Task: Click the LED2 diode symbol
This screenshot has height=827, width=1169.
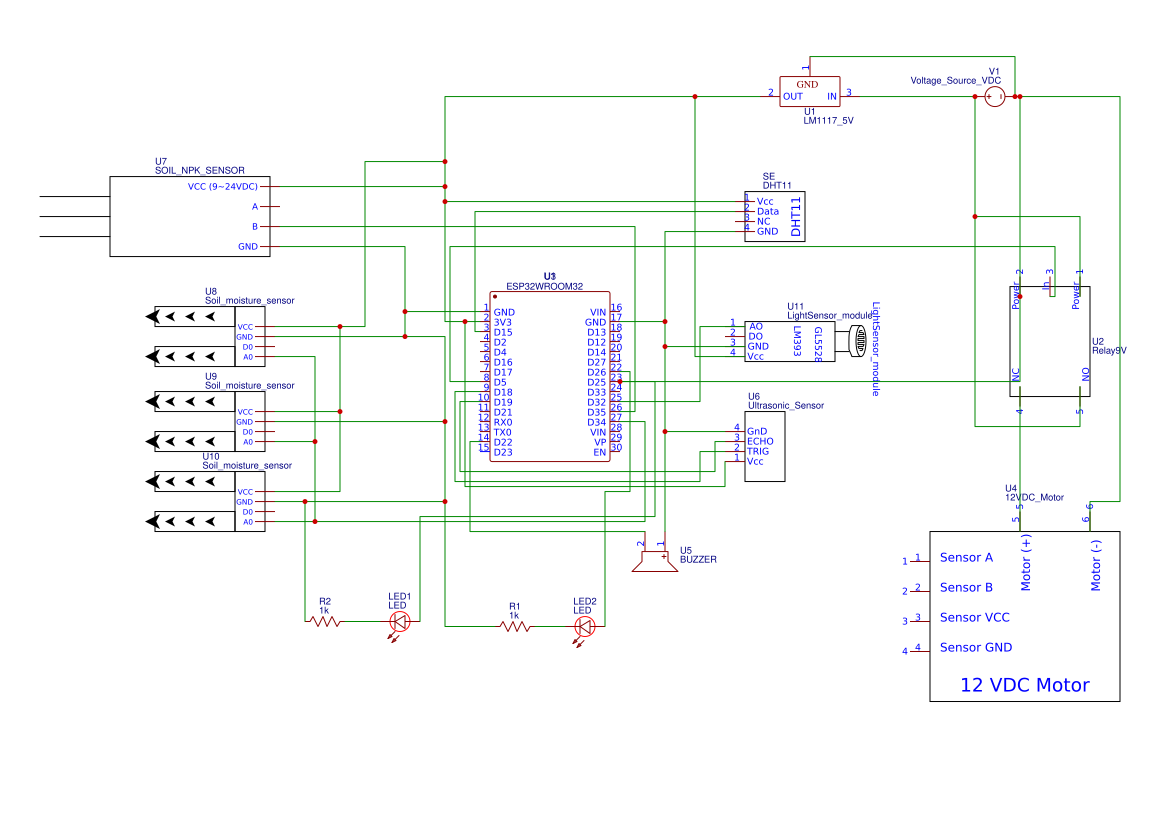Action: pyautogui.click(x=585, y=627)
